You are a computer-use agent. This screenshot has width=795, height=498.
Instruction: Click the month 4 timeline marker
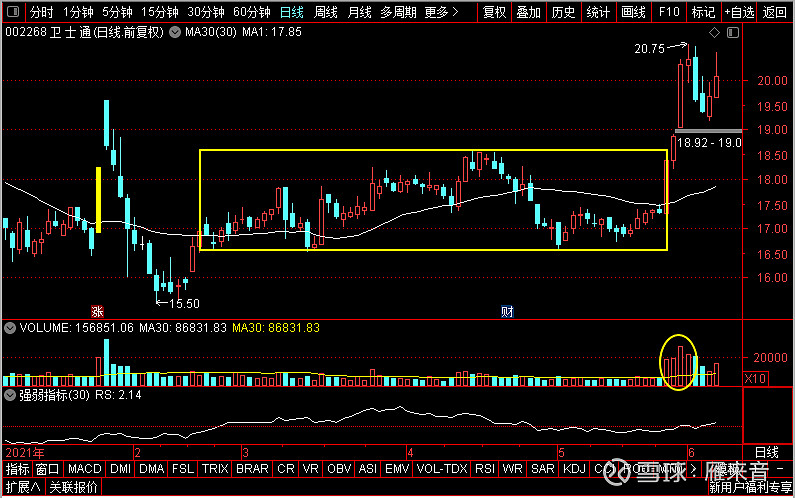410,452
